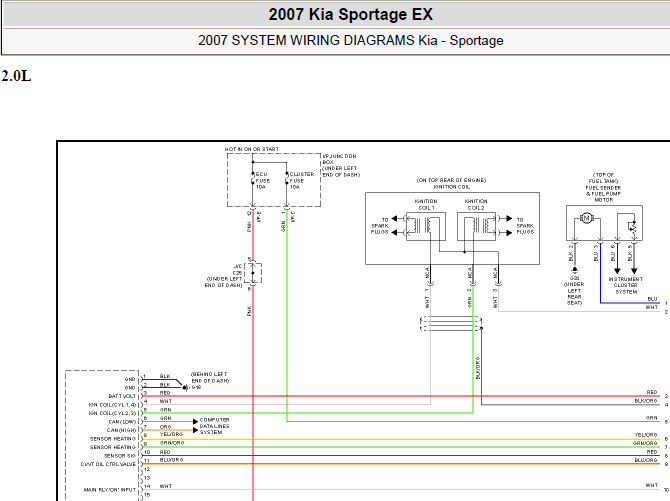
Task: Click the IGNITION COIL 2 label
Action: (x=476, y=204)
